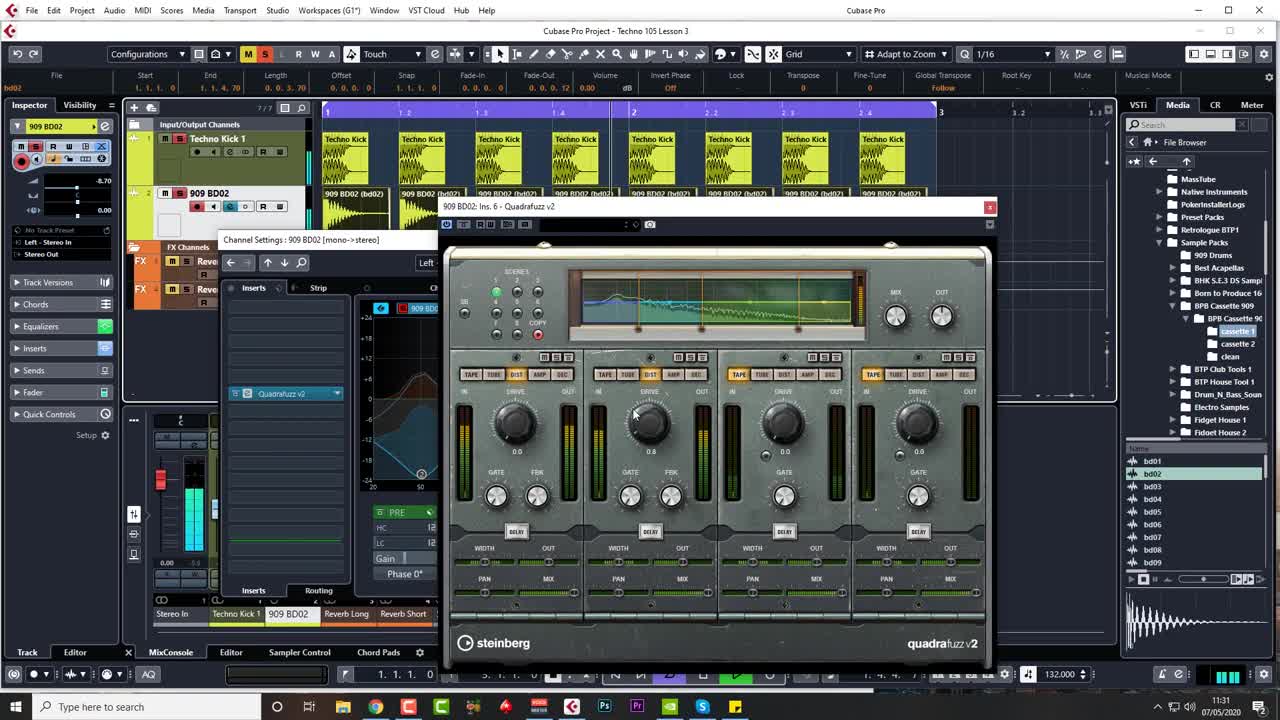Expand Track Versions section in Inspector
The width and height of the screenshot is (1280, 720).
coord(62,283)
